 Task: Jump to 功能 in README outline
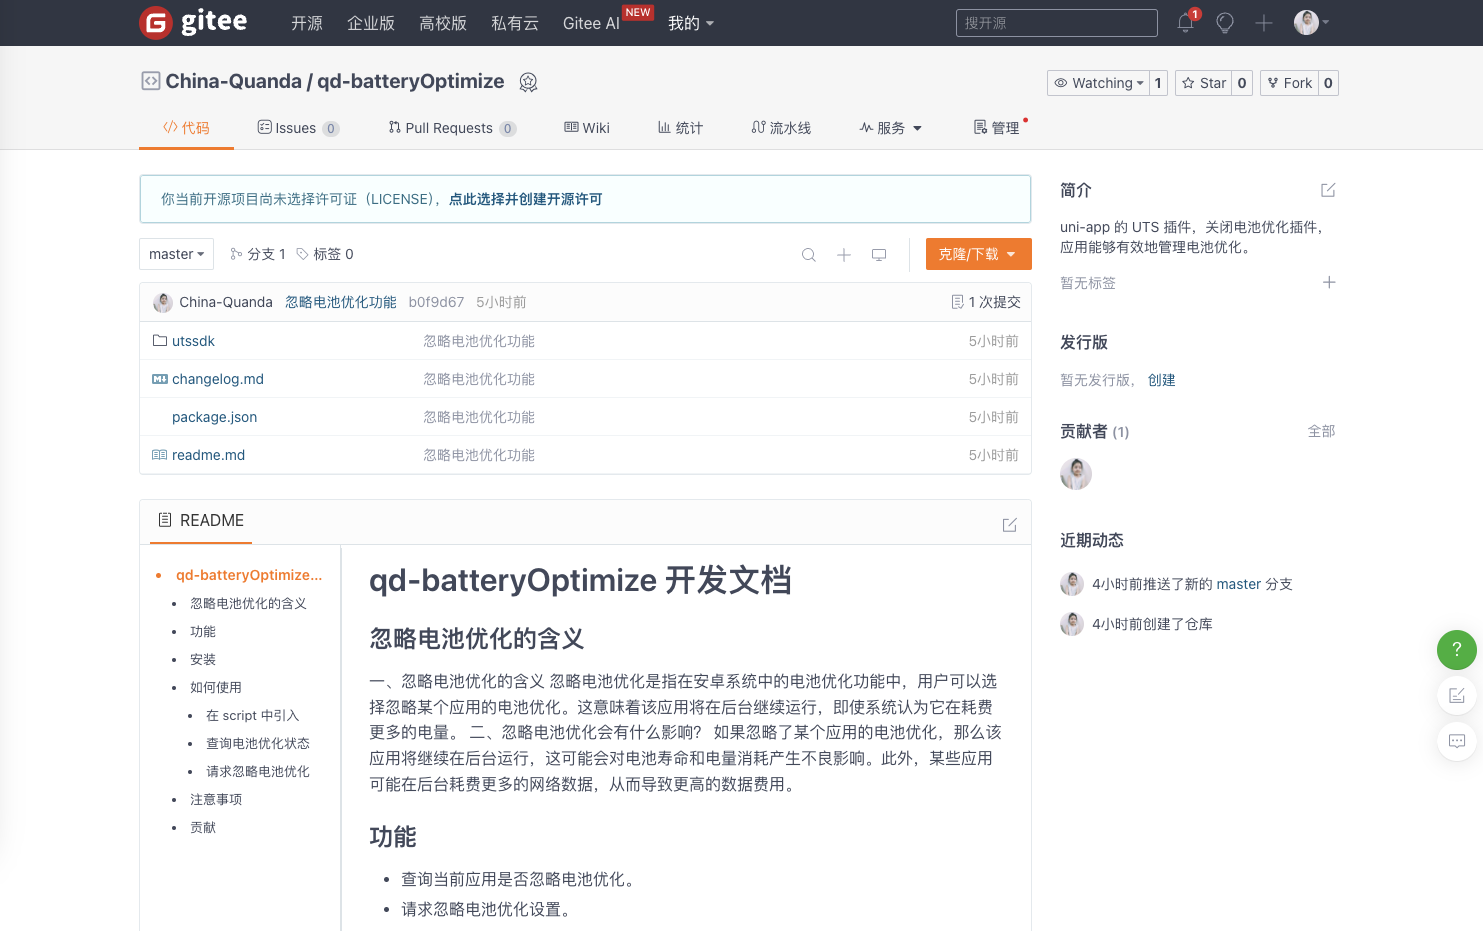pos(203,631)
